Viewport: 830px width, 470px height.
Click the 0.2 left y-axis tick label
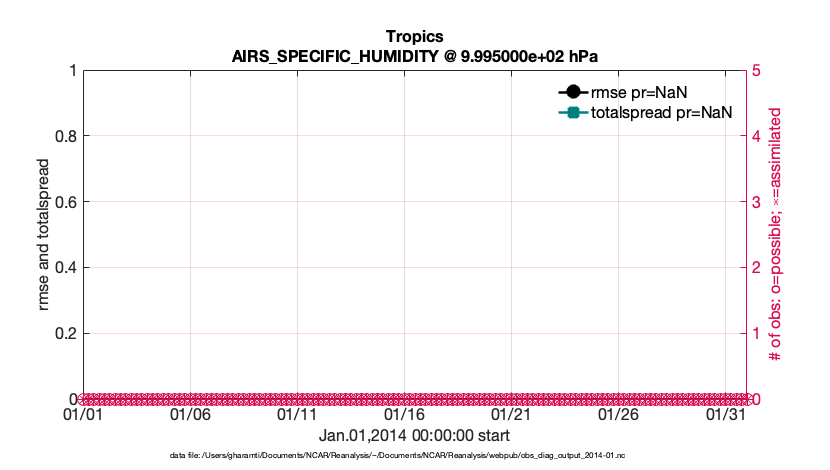[64, 333]
